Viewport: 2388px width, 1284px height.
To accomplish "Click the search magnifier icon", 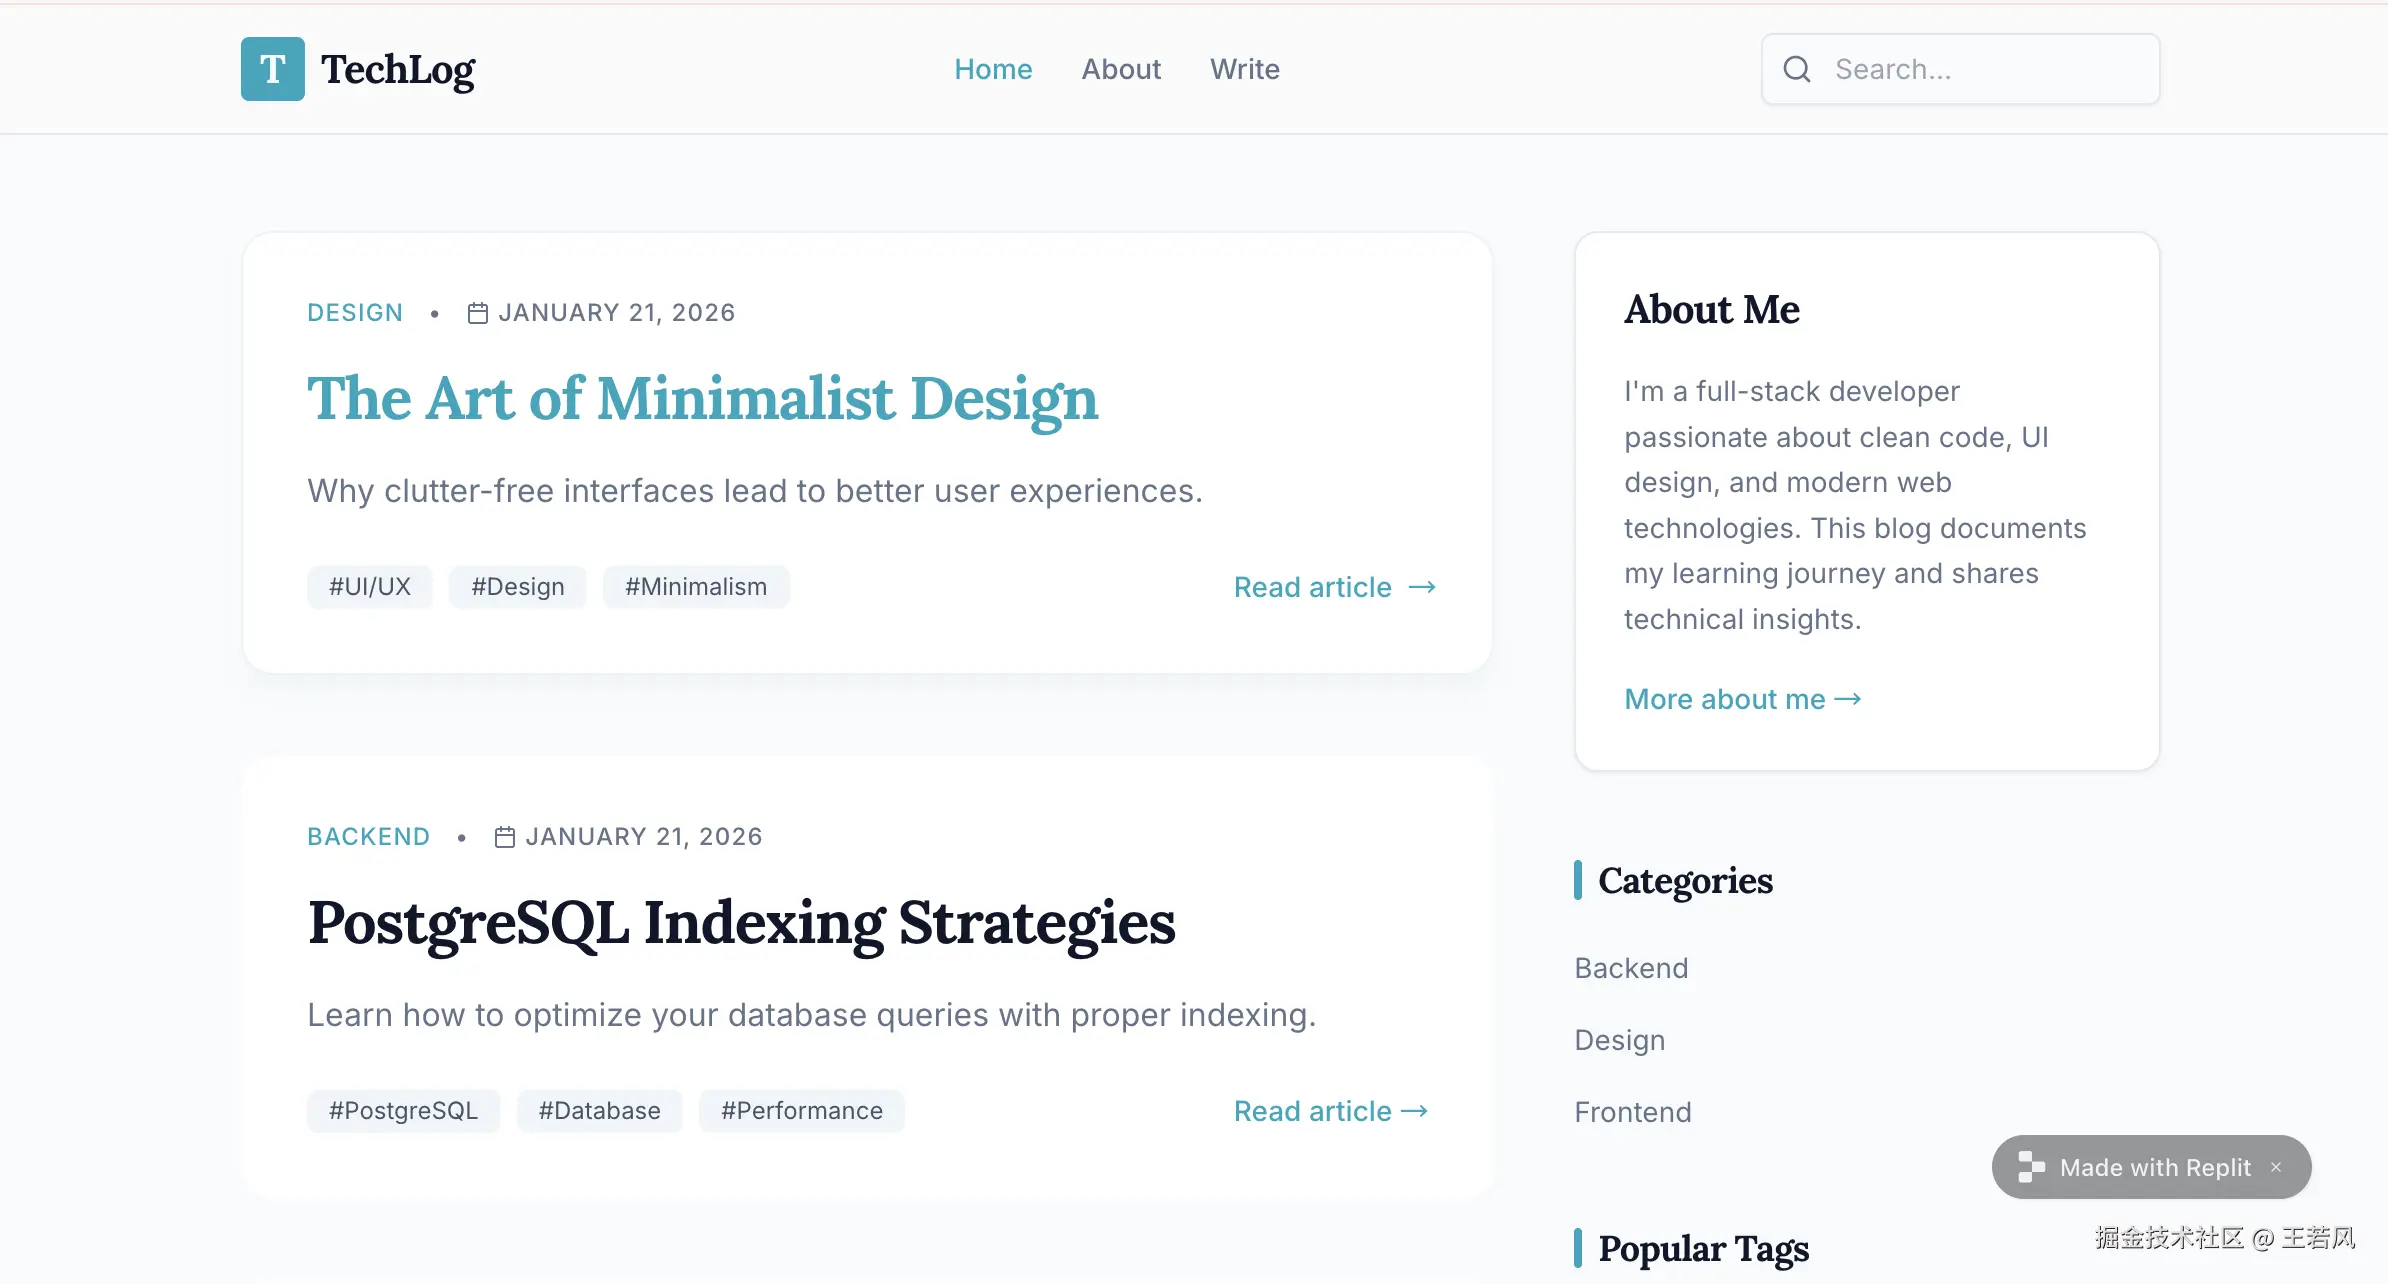I will pyautogui.click(x=1797, y=69).
